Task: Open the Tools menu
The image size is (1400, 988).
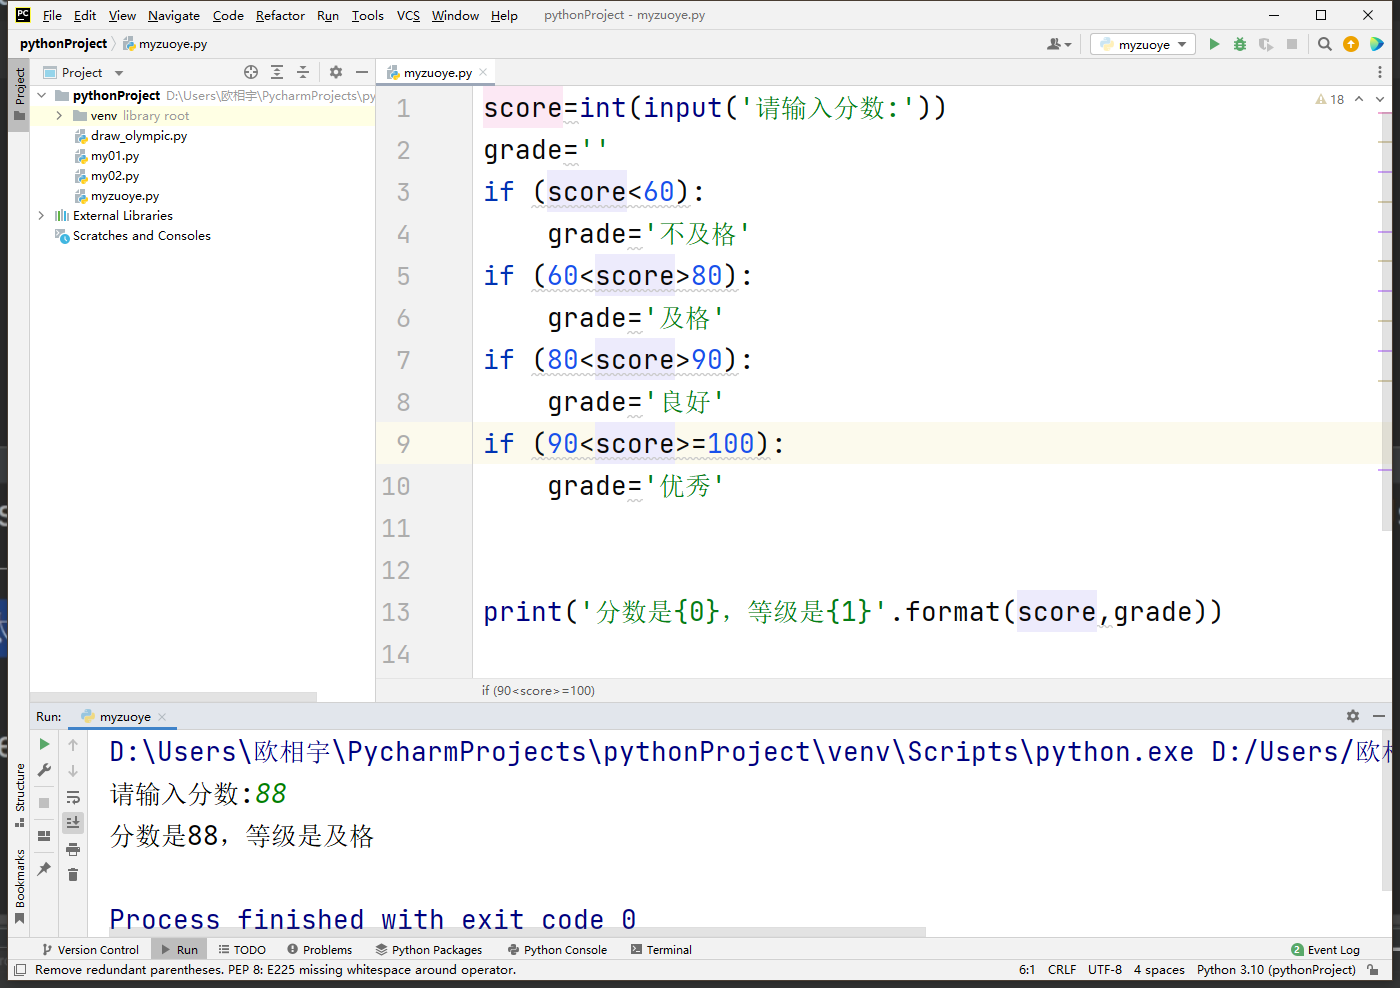Action: click(367, 15)
